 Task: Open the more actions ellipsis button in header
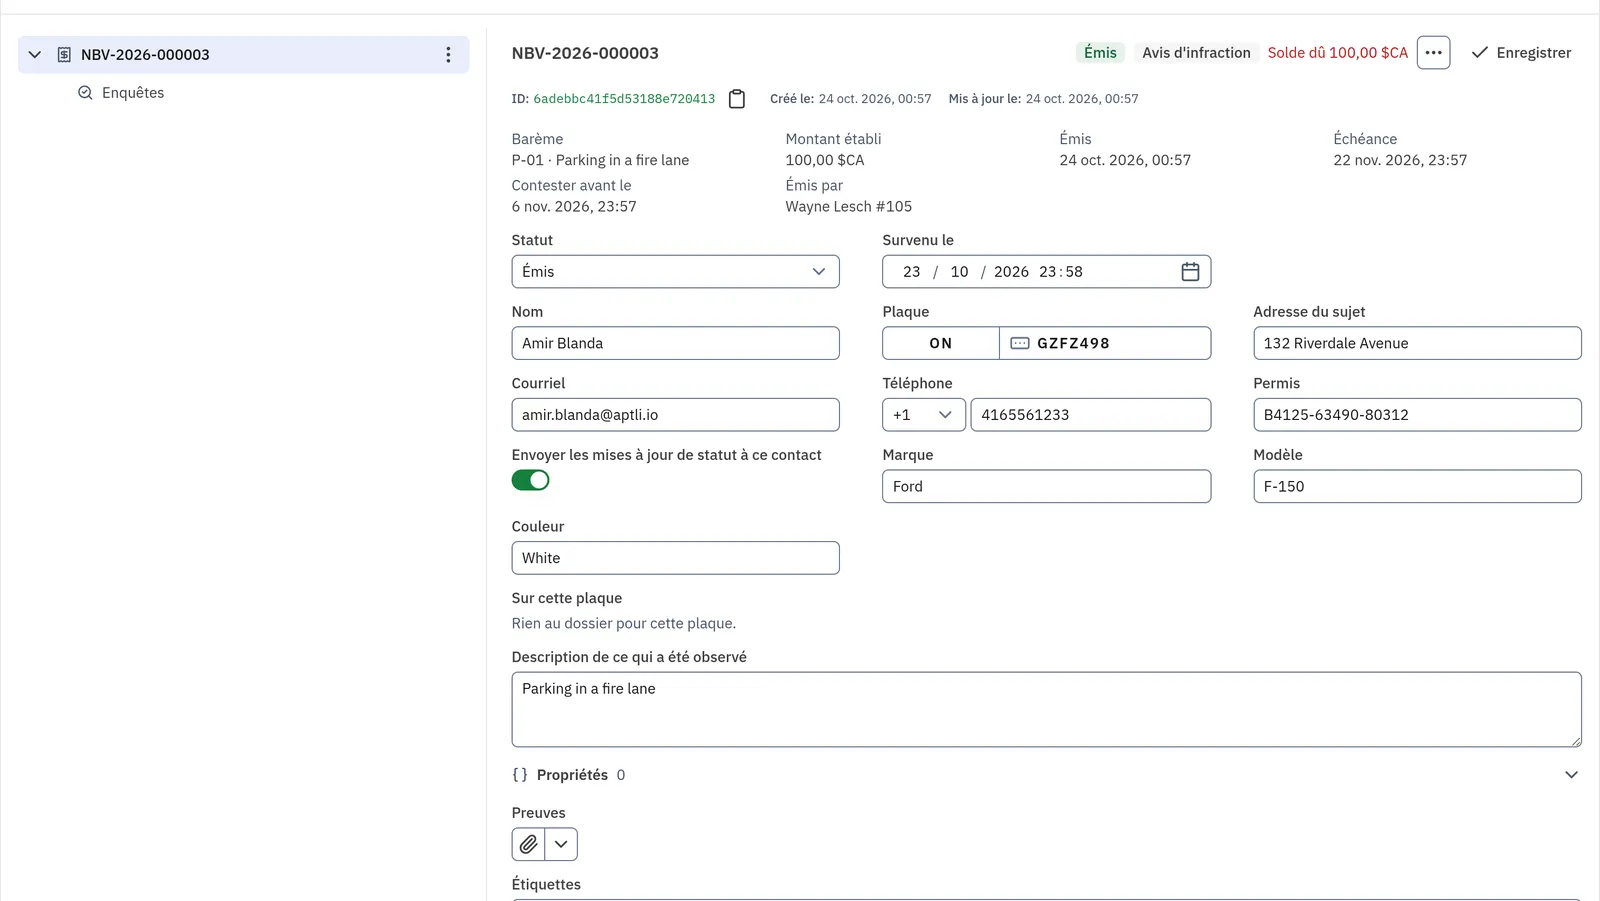(x=1433, y=53)
